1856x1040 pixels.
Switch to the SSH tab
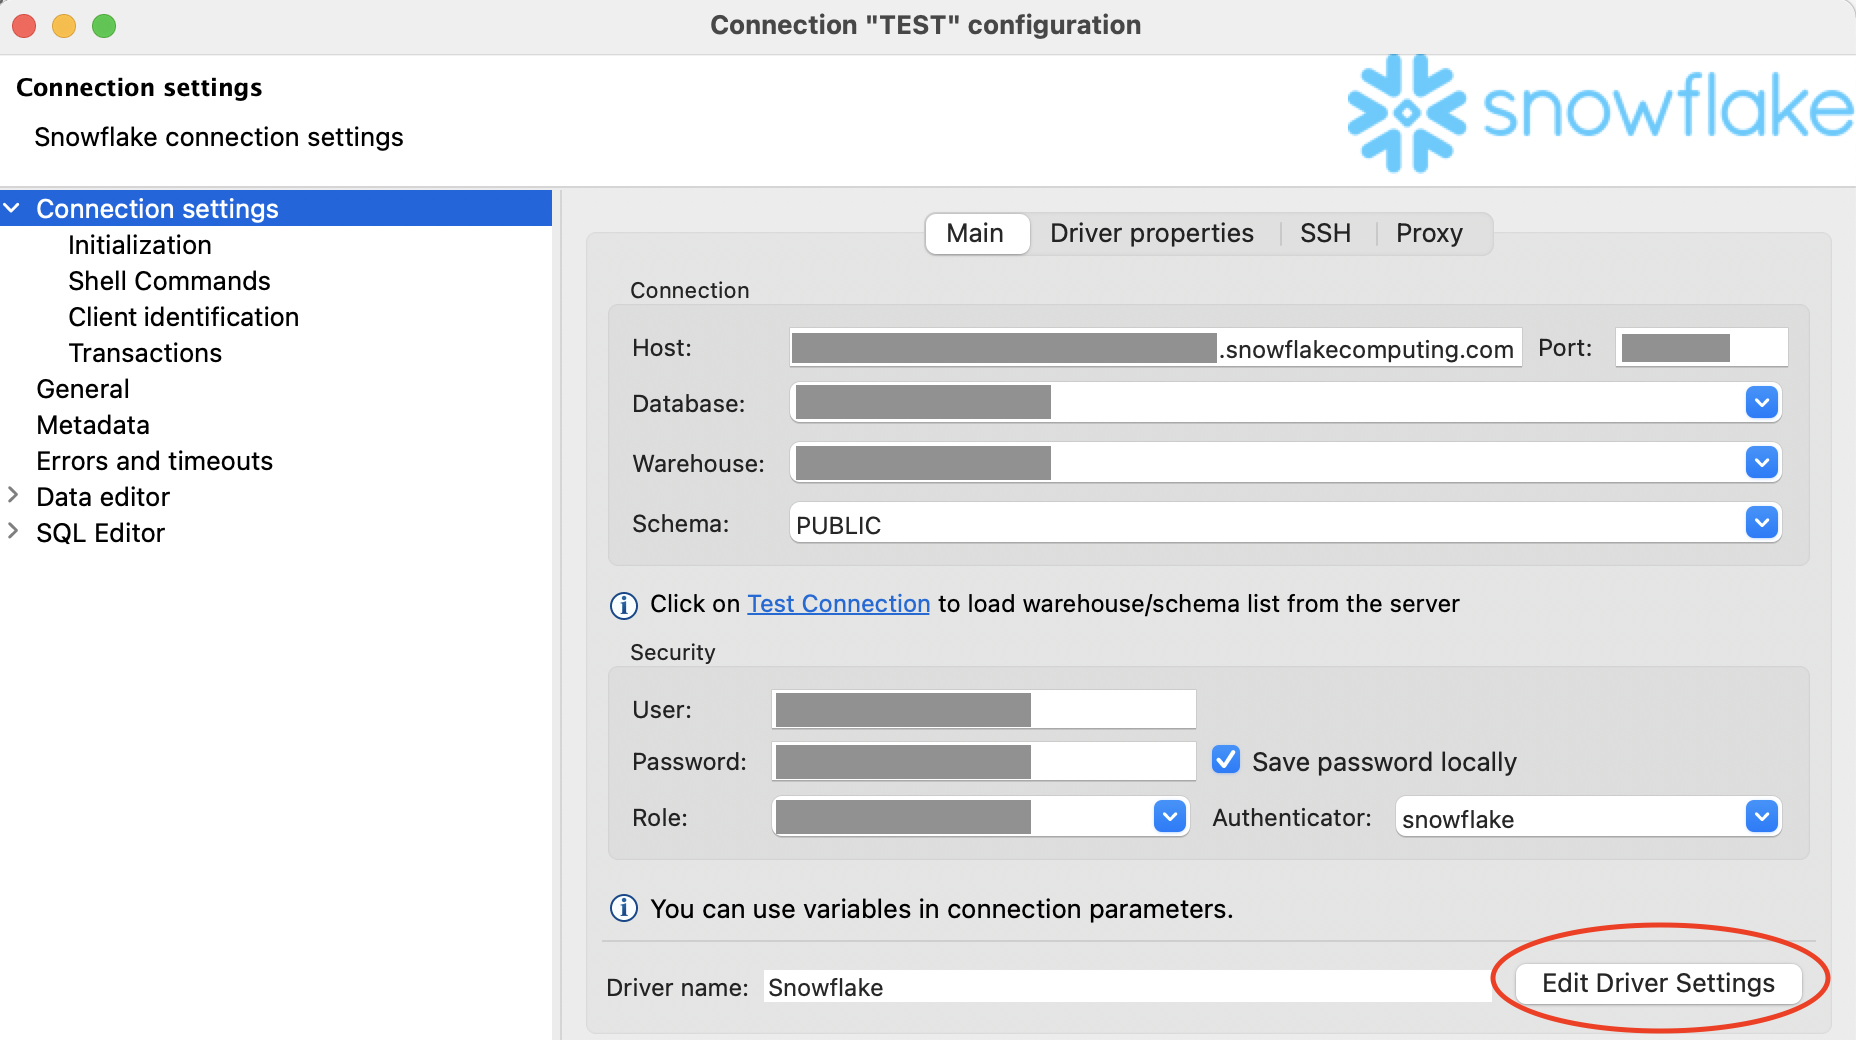click(x=1326, y=233)
